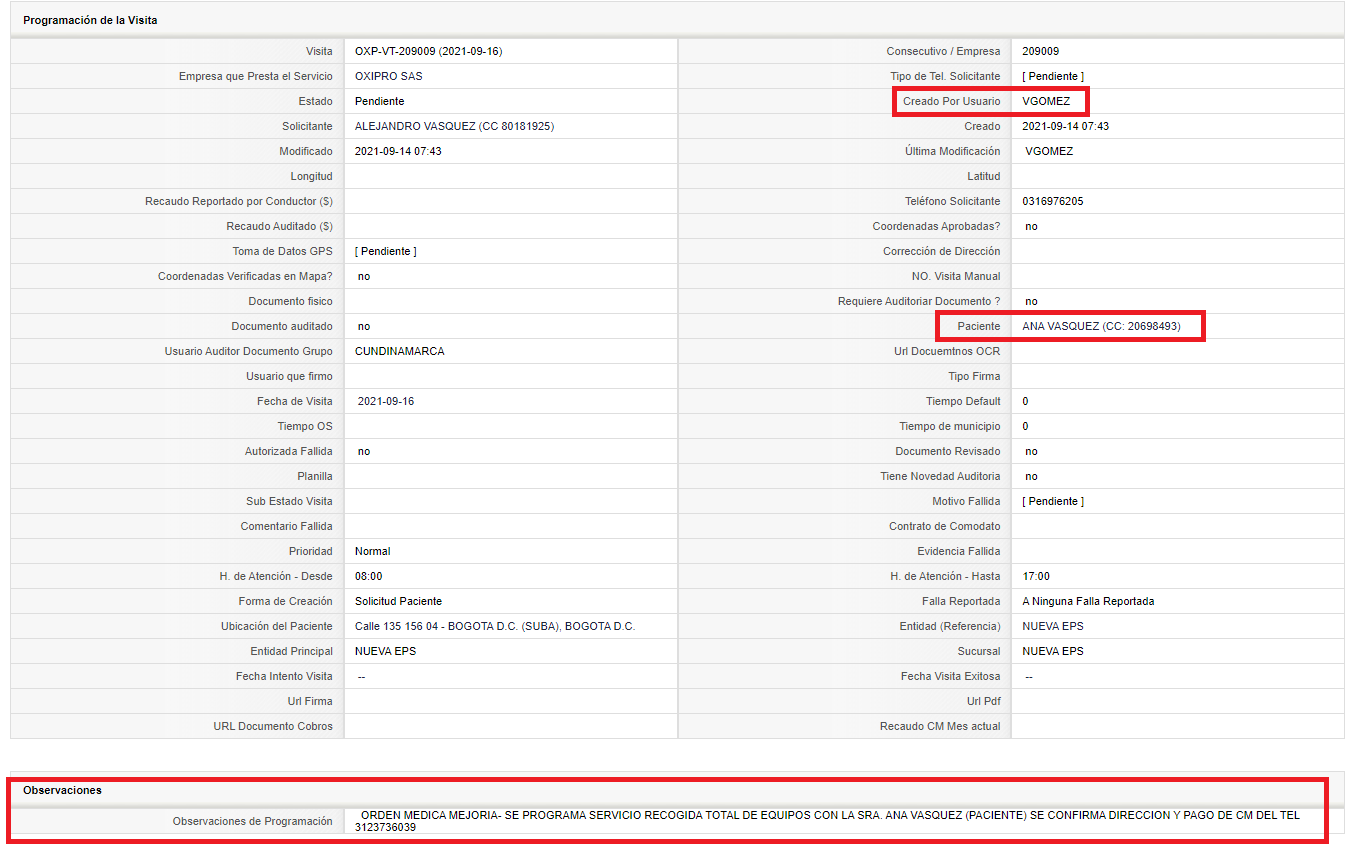Click the 'Url Docuemtnos OCR' label
This screenshot has width=1349, height=853.
(x=947, y=351)
